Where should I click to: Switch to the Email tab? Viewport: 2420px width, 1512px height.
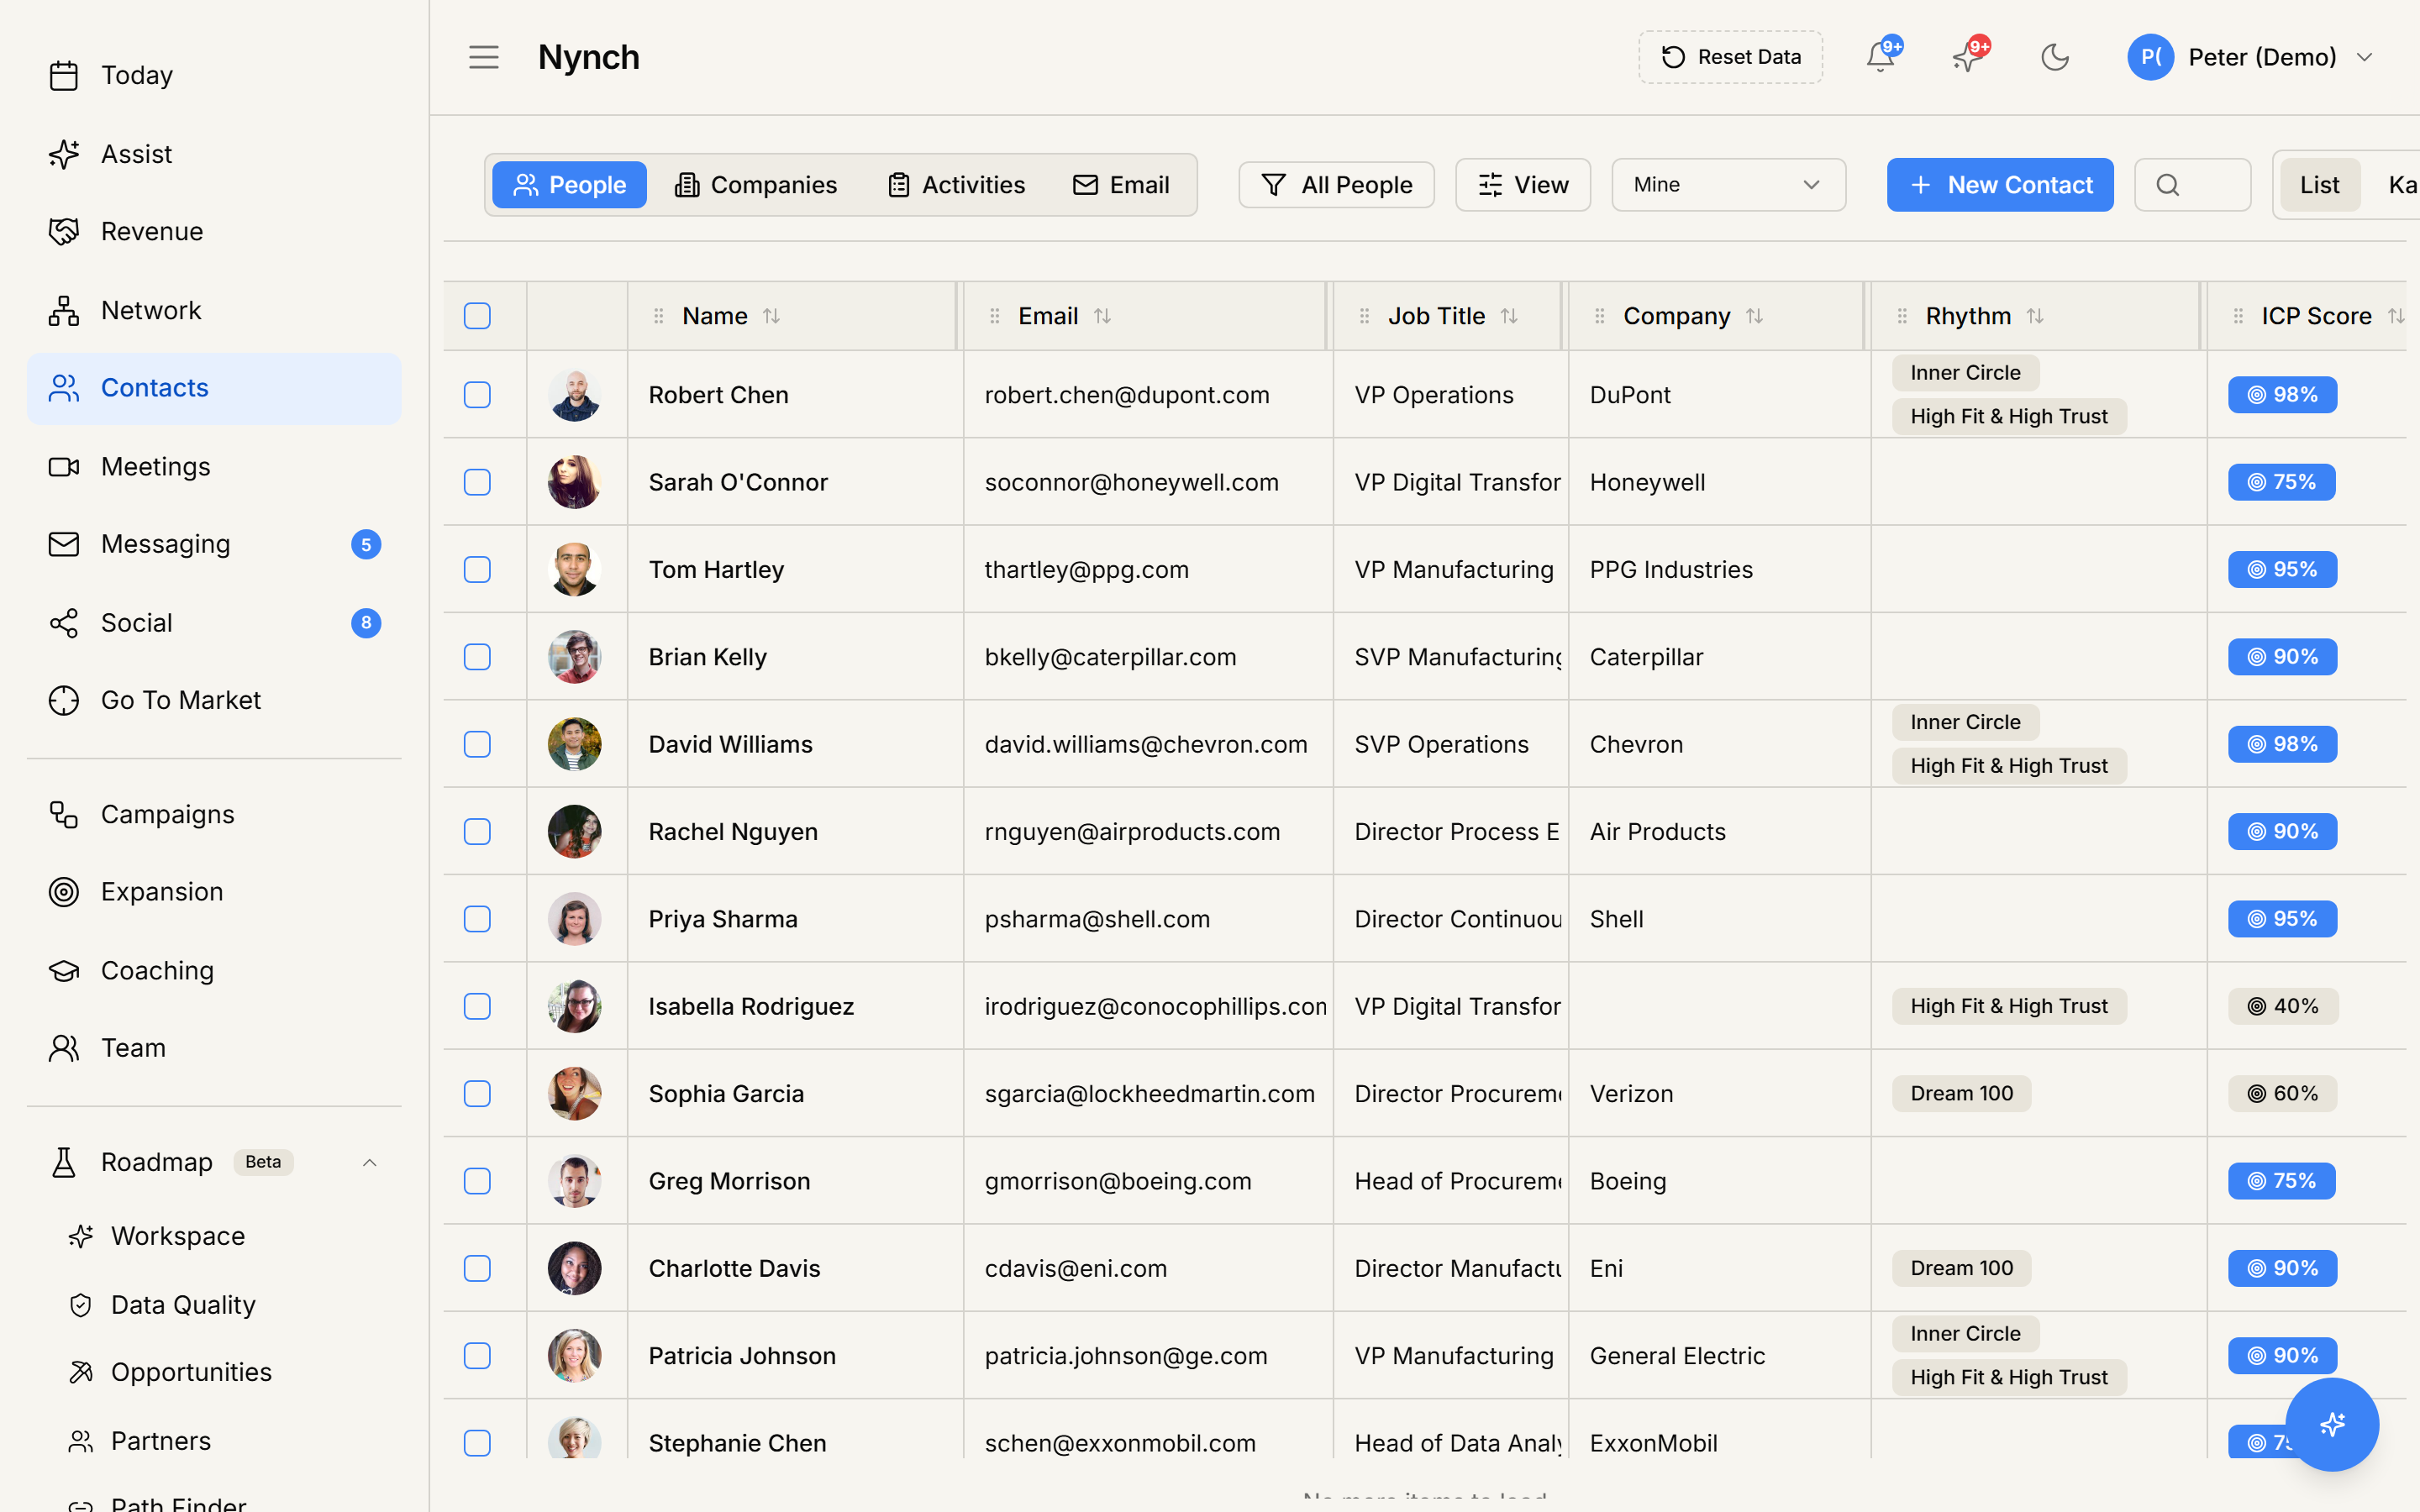tap(1121, 185)
